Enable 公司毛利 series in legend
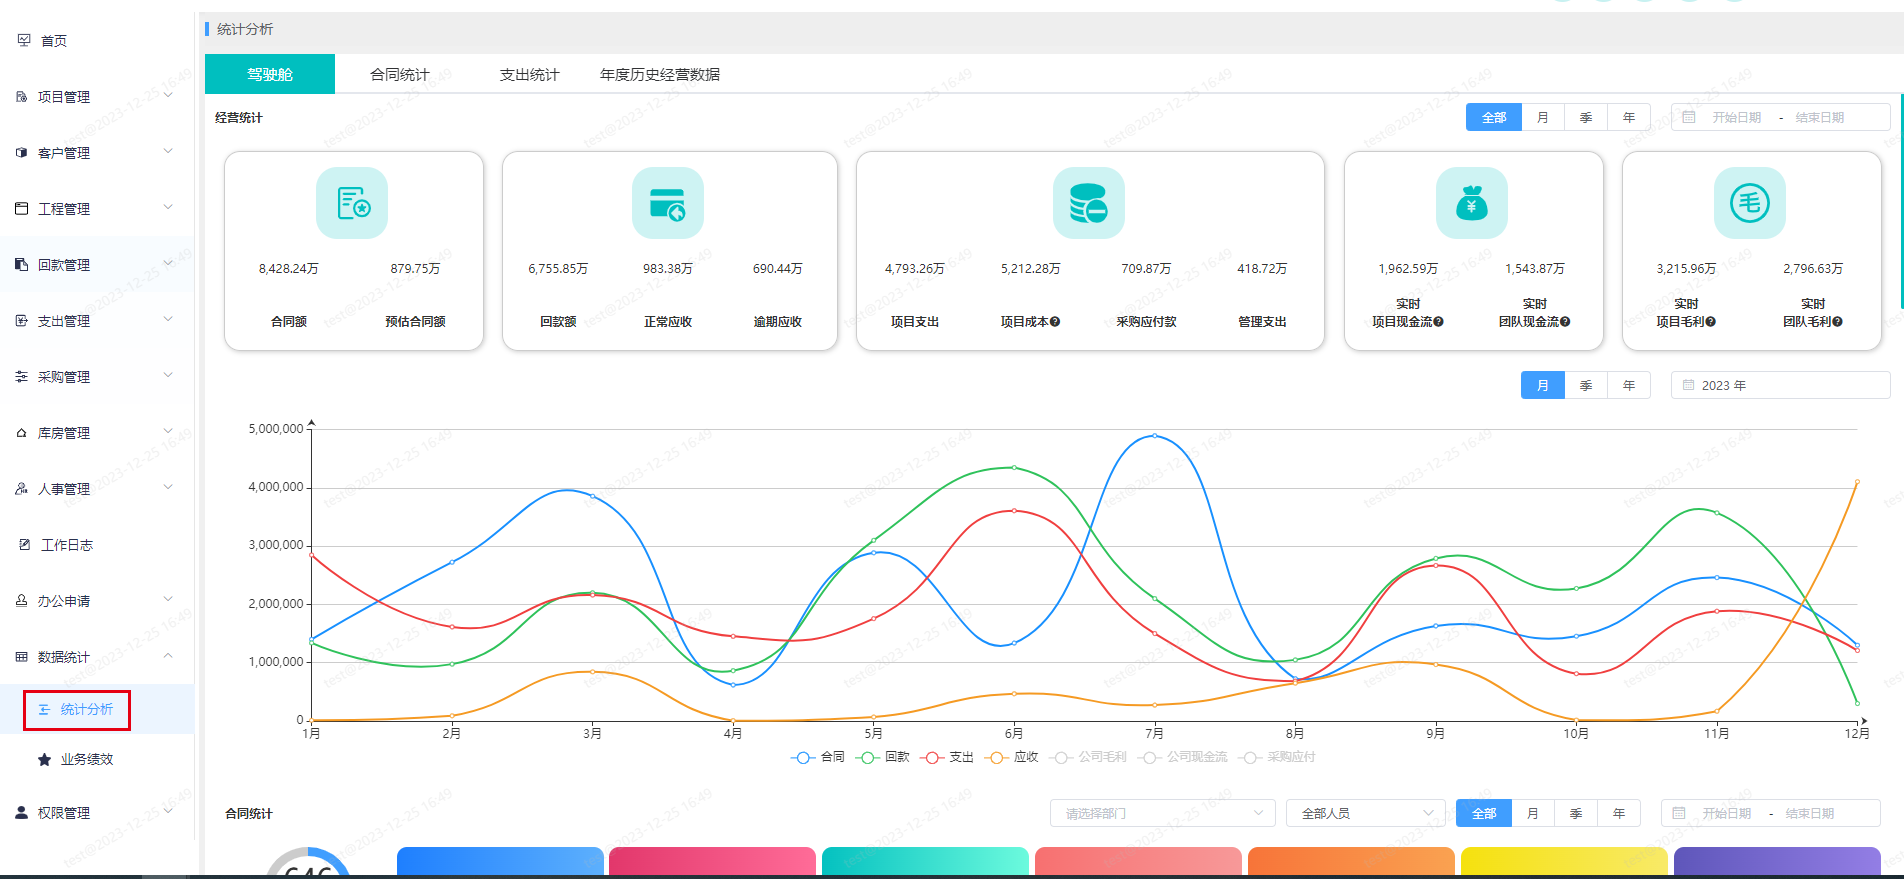 [1088, 757]
